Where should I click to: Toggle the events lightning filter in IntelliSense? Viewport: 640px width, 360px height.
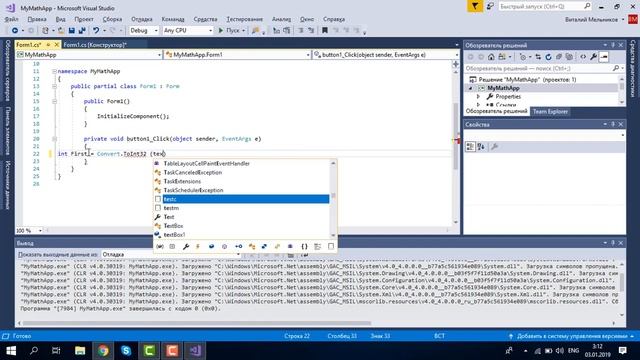[198, 247]
